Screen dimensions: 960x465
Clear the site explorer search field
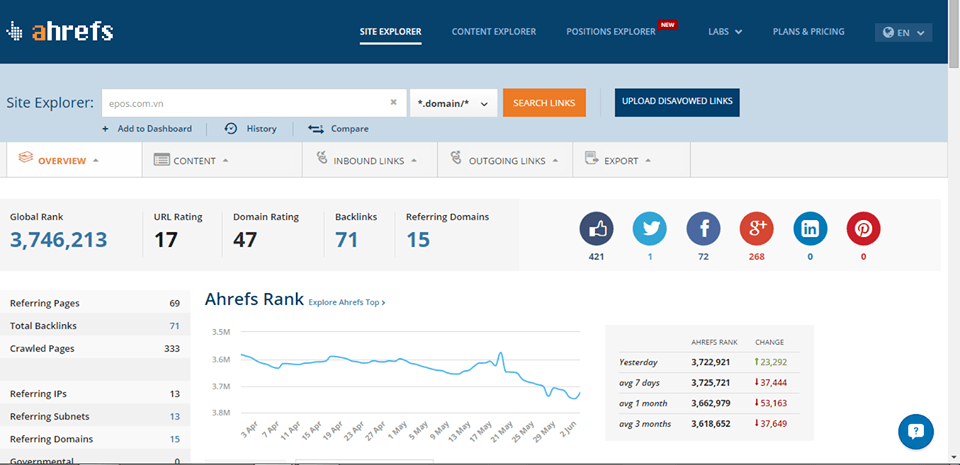[394, 102]
